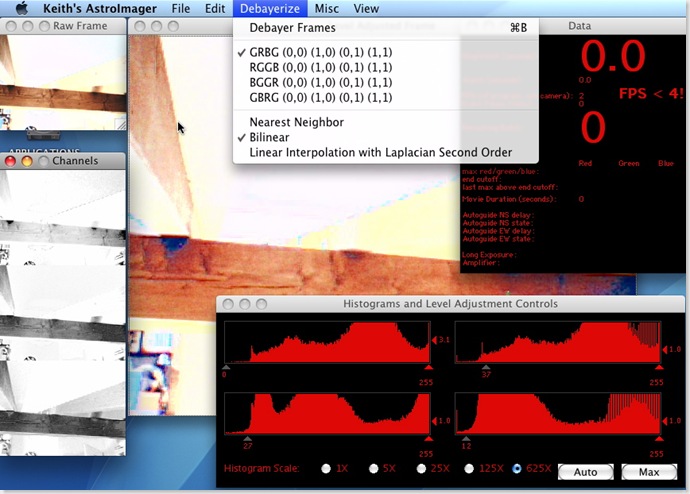Open Keith's AstroImager application menu
690x494 pixels.
[x=100, y=8]
